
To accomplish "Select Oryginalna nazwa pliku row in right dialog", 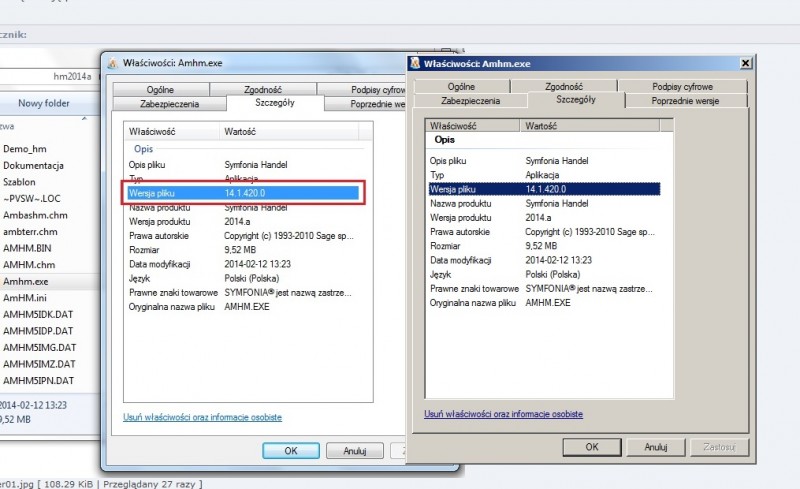I will point(544,303).
